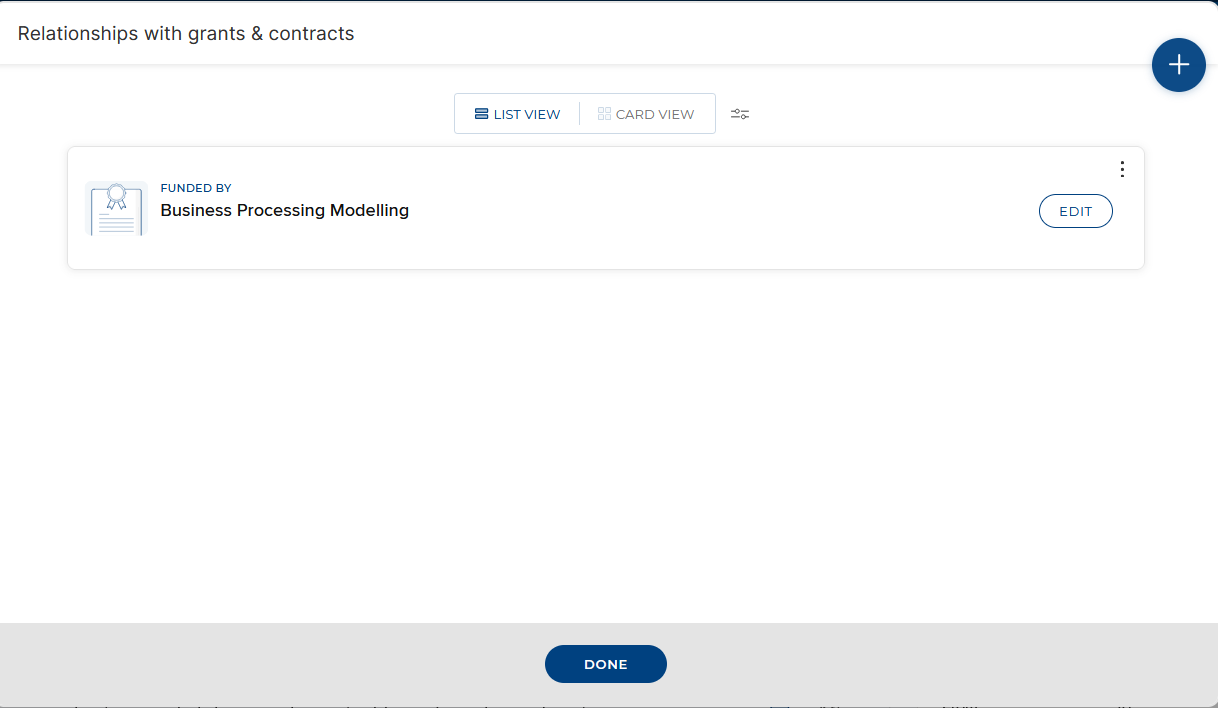The image size is (1218, 708).
Task: Open the three-dot menu on the grant card
Action: 1122,169
